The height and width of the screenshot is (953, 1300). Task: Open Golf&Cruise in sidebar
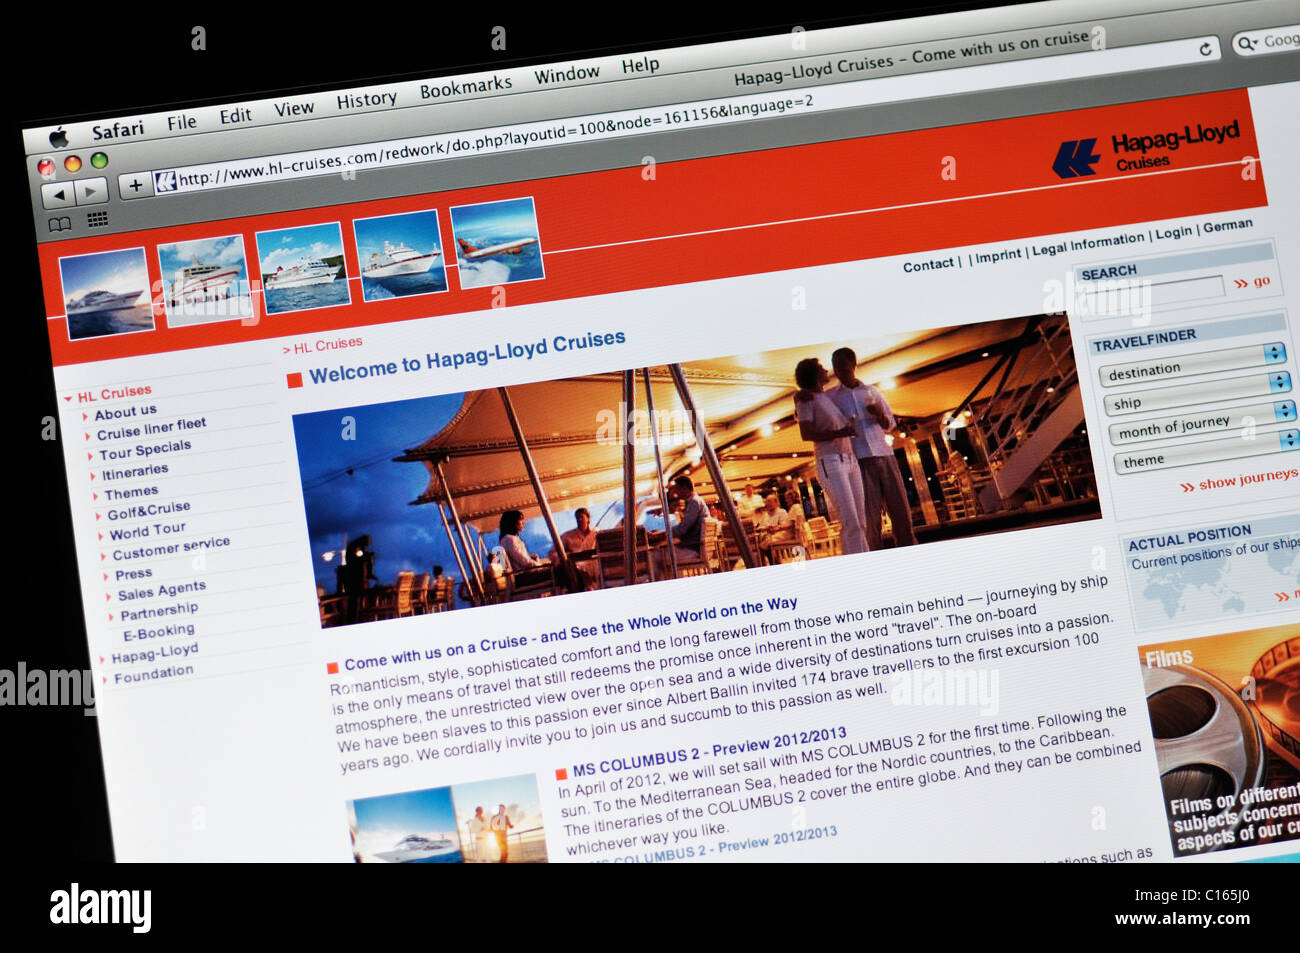click(x=148, y=511)
